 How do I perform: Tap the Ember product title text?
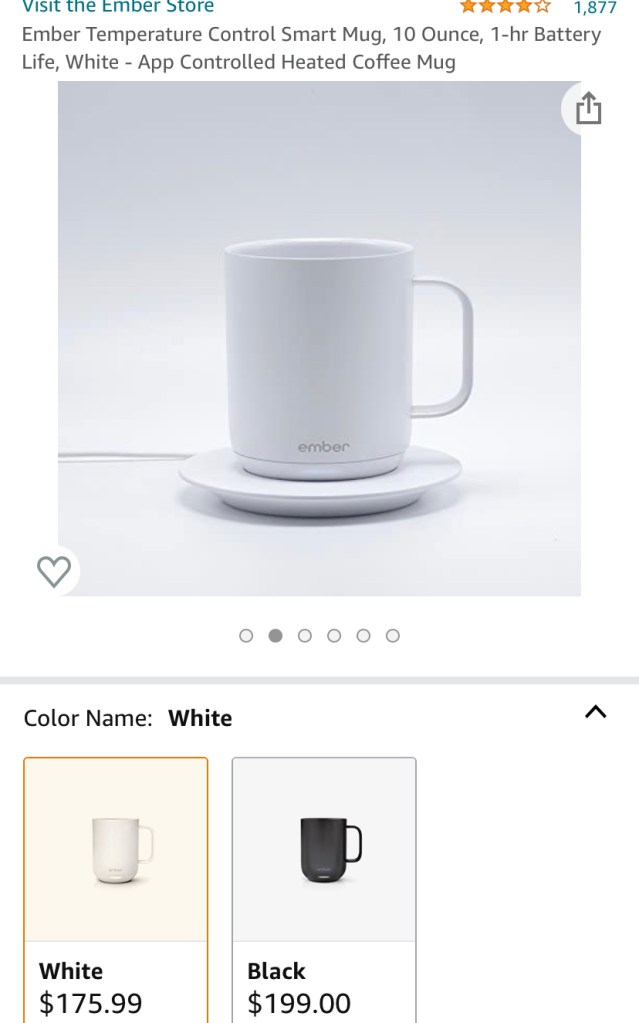tap(311, 48)
